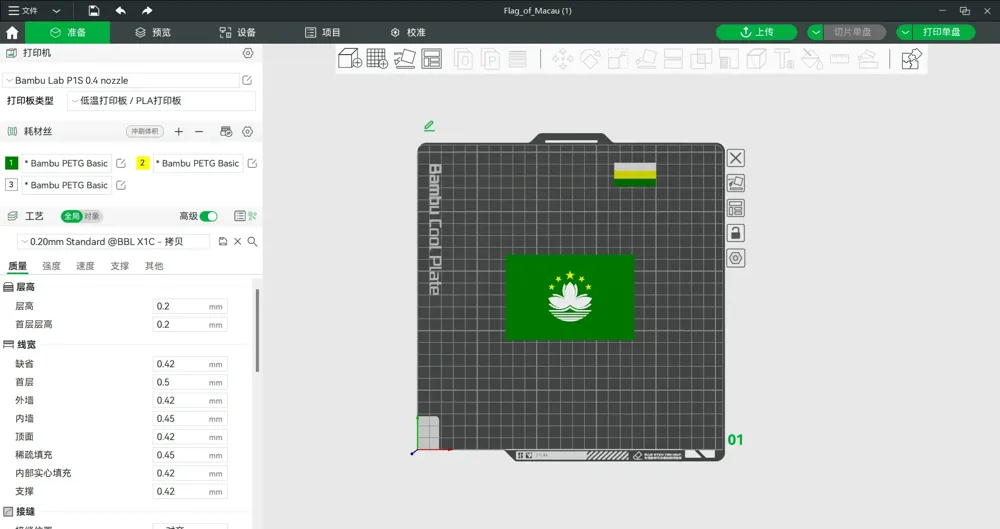This screenshot has width=1000, height=529.
Task: Open filament 3 Bambu PETG Basic selector
Action: [67, 185]
